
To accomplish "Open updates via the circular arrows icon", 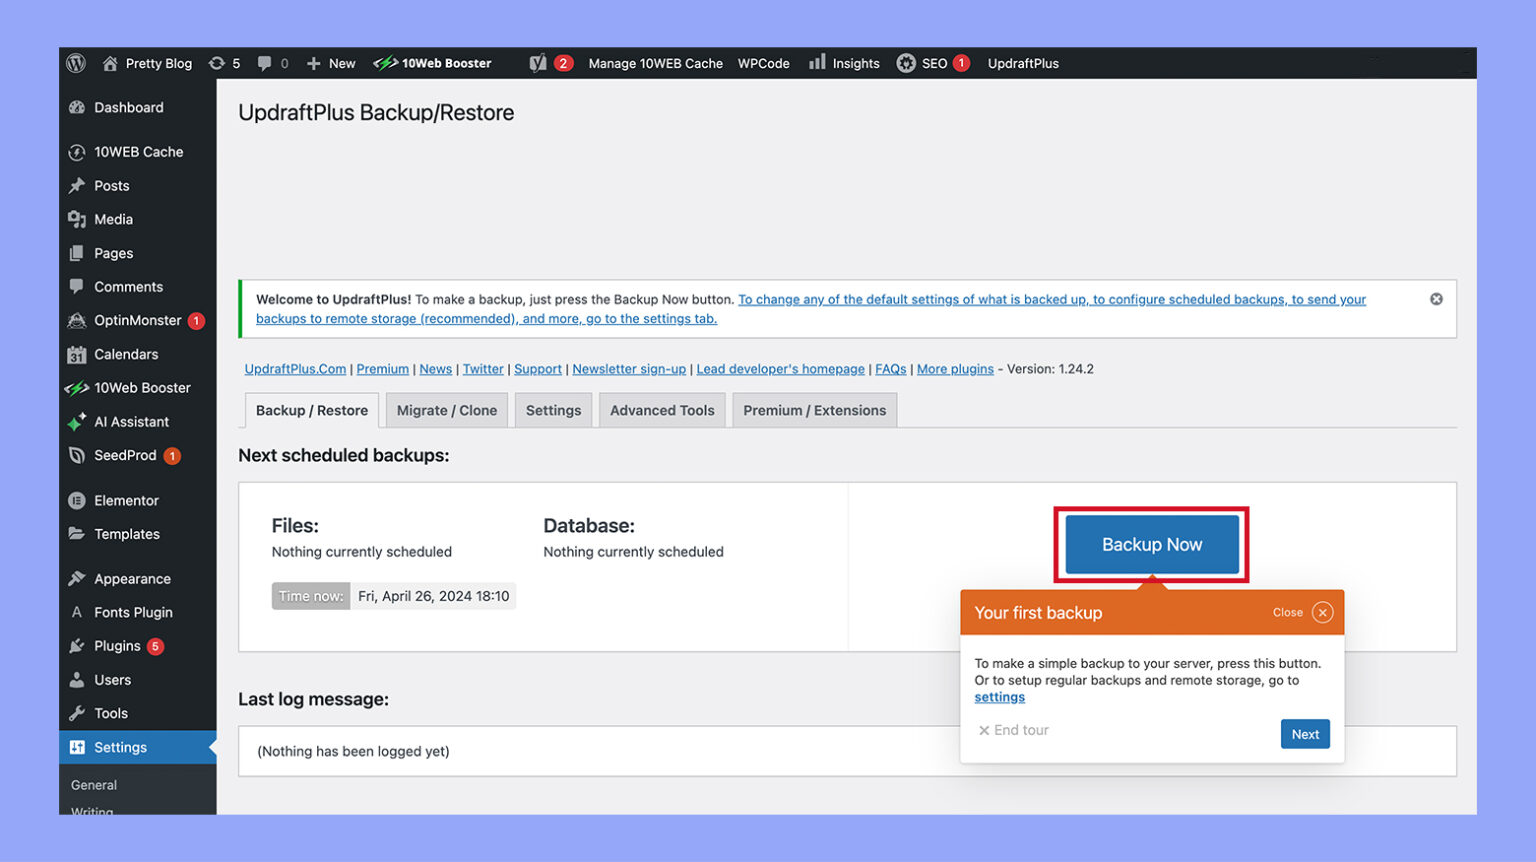I will pos(219,62).
